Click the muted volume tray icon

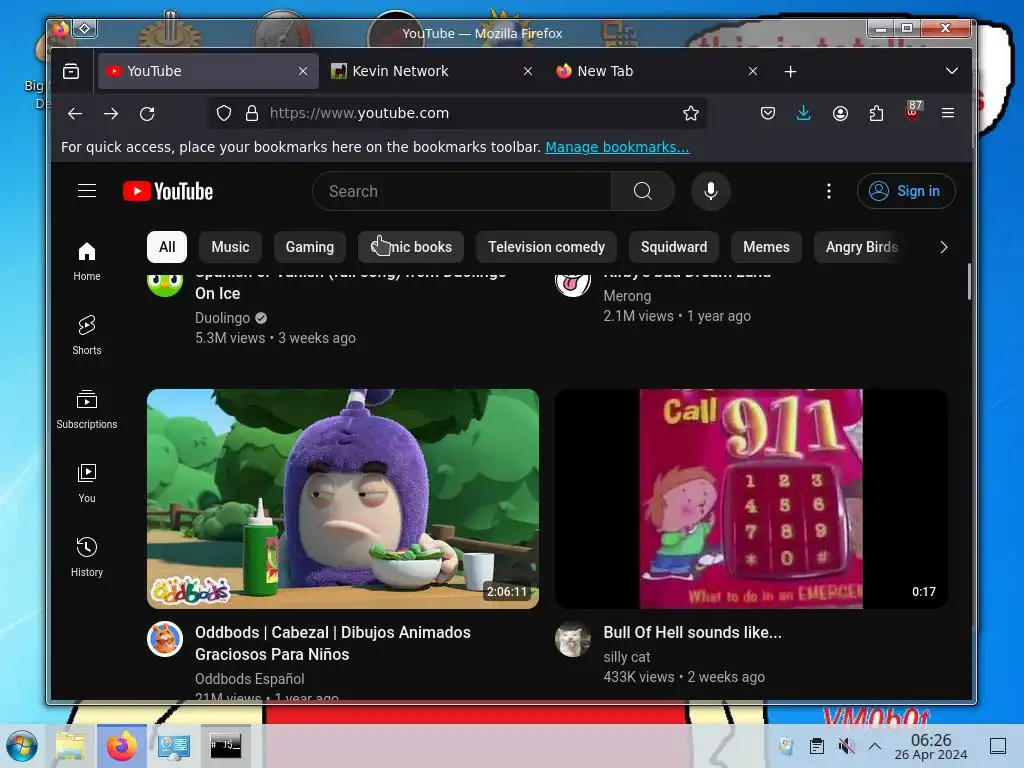846,746
